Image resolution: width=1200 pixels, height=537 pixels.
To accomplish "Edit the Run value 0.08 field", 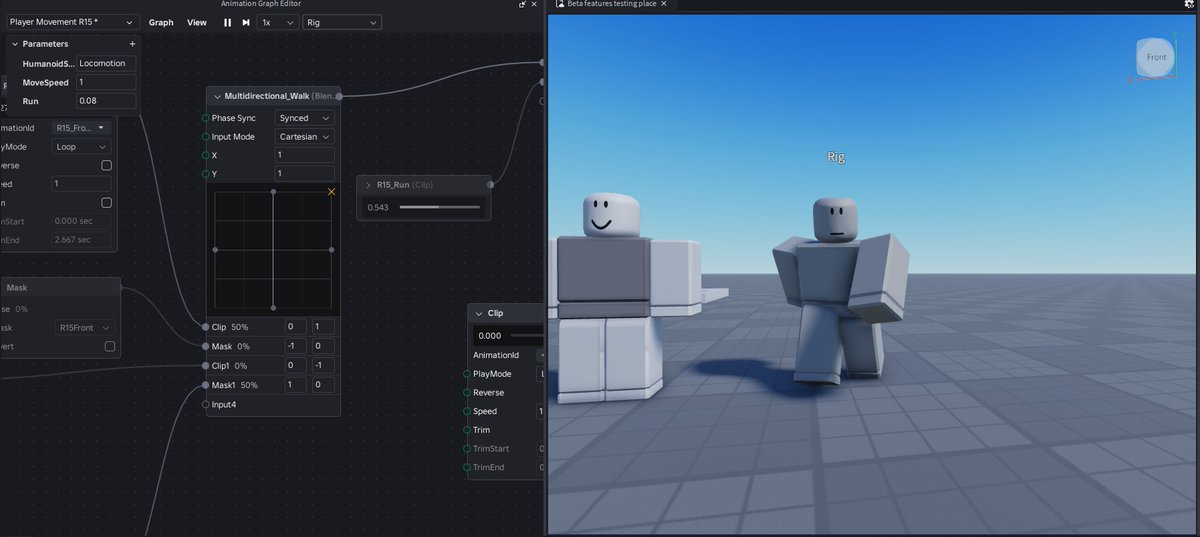I will pos(105,101).
